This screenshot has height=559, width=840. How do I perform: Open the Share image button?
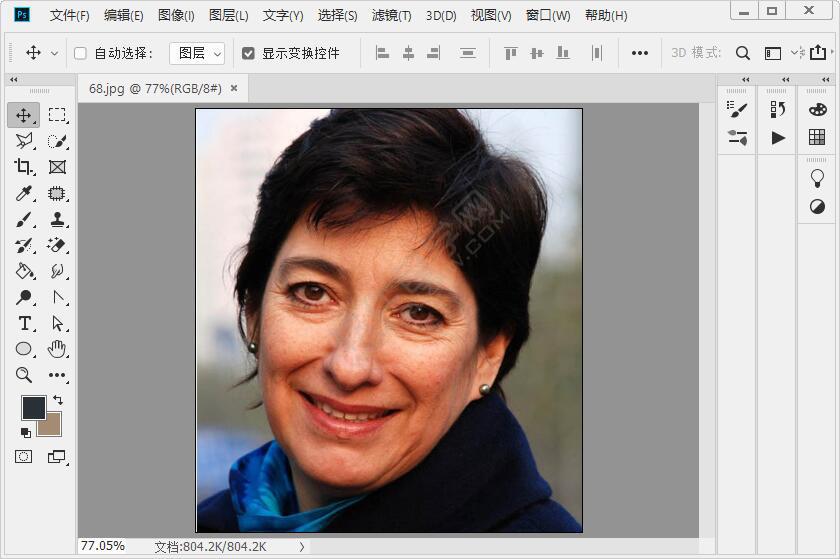[818, 53]
